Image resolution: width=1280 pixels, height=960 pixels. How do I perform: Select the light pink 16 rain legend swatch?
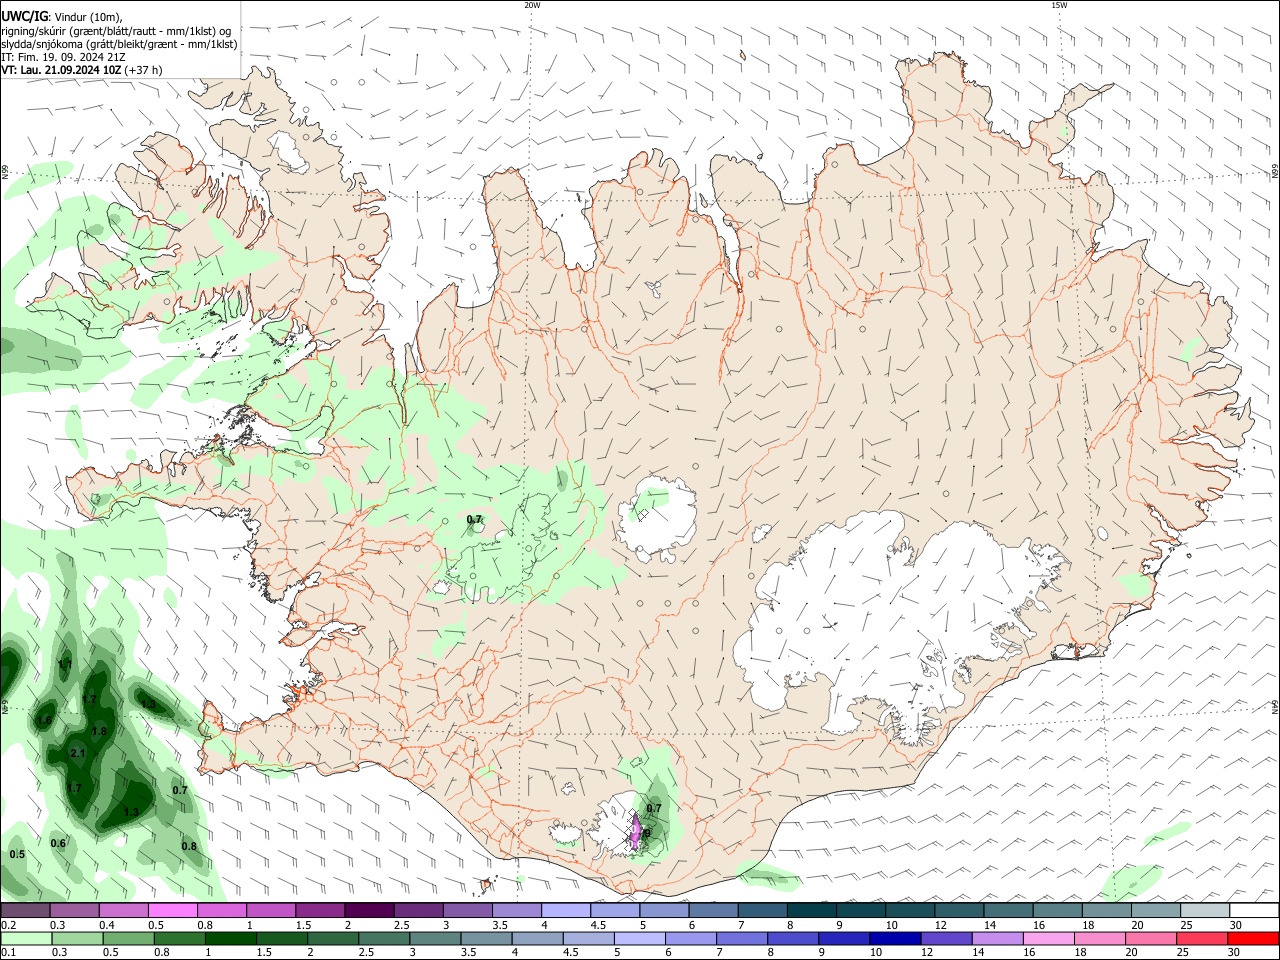[1048, 938]
